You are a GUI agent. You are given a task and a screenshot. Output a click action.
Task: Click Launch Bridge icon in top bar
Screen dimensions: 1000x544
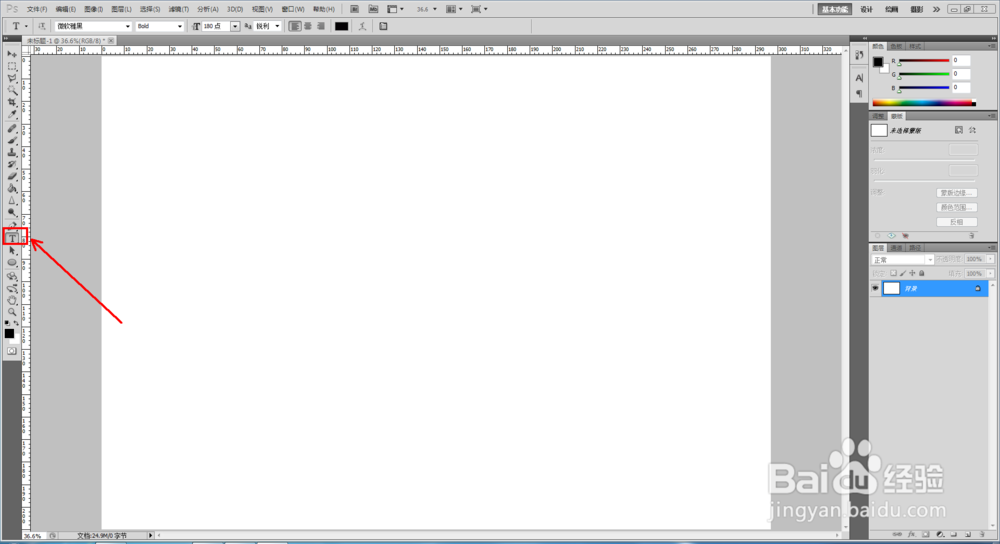pyautogui.click(x=355, y=9)
